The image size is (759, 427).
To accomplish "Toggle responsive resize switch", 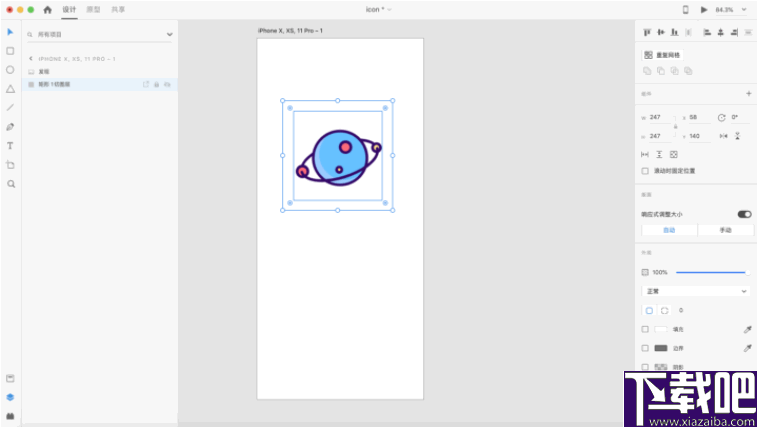I will 744,214.
